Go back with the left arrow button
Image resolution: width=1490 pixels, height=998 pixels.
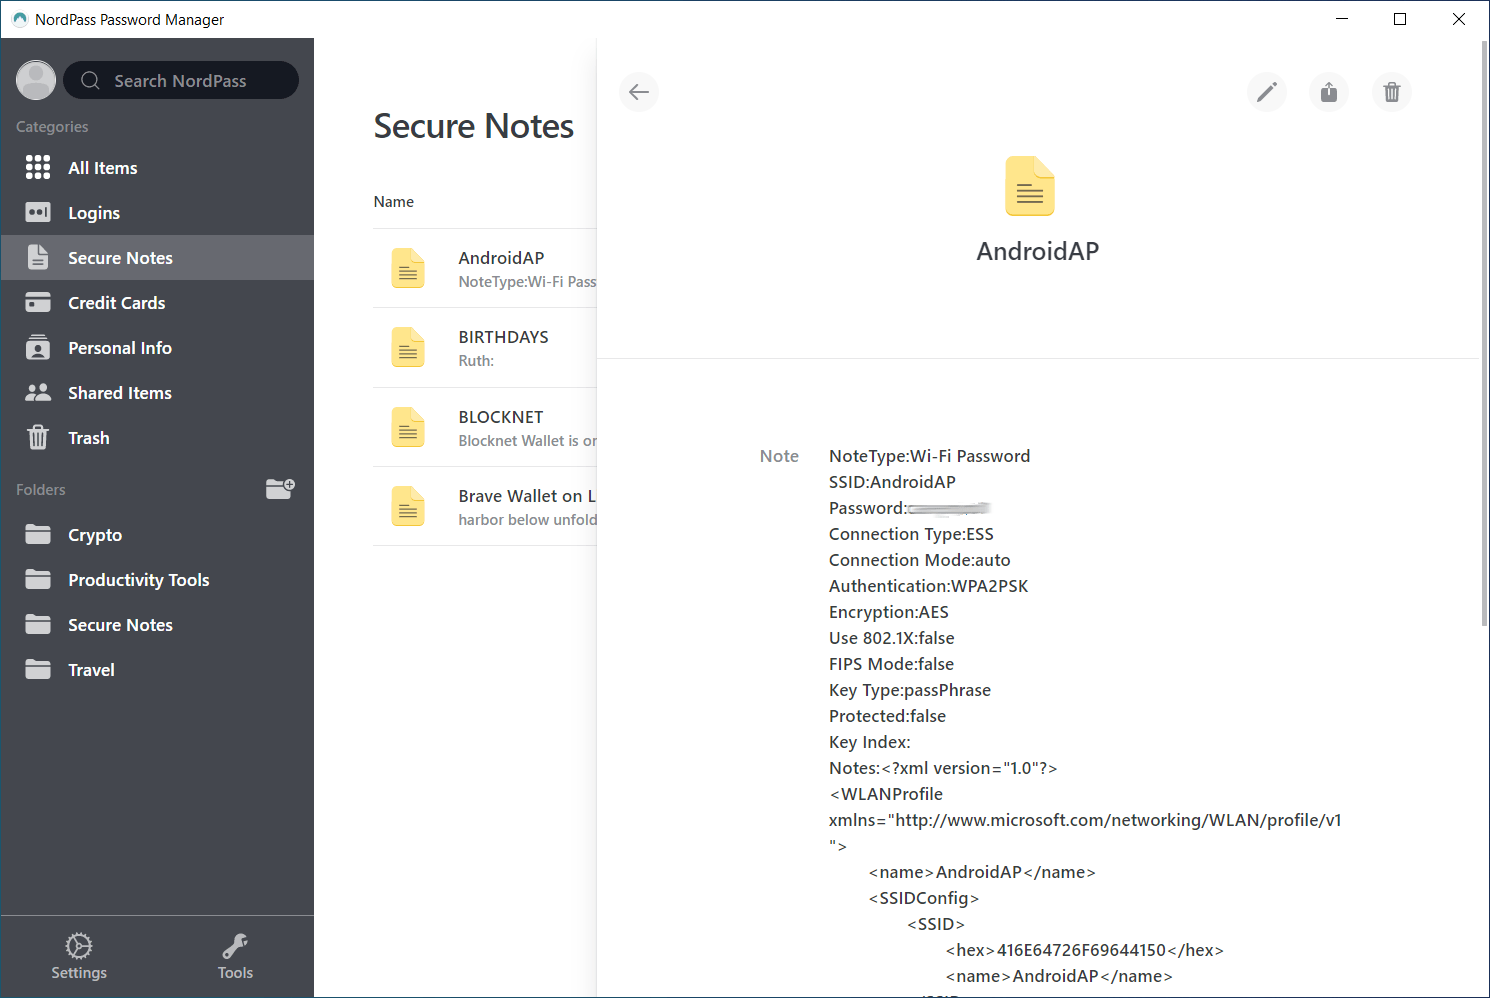(x=639, y=92)
